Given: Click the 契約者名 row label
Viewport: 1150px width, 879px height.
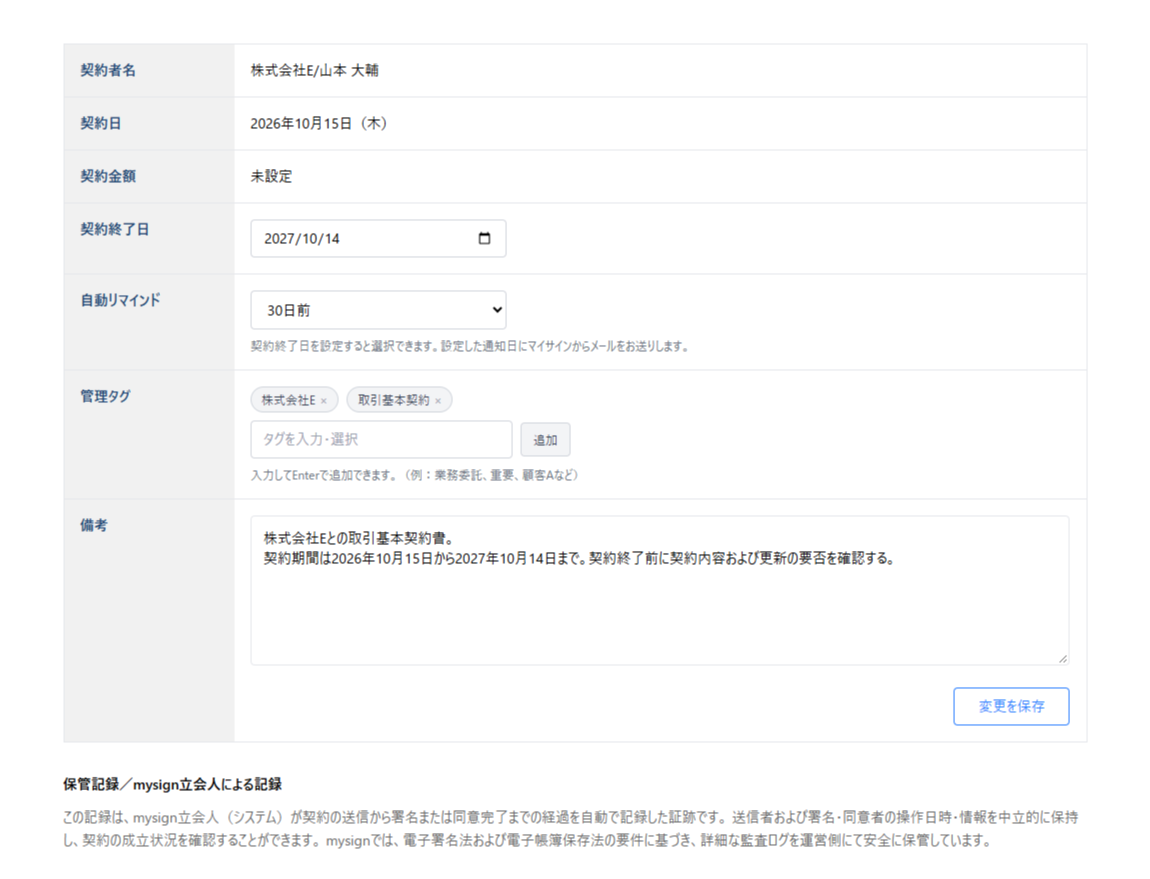Looking at the screenshot, I should [x=108, y=70].
